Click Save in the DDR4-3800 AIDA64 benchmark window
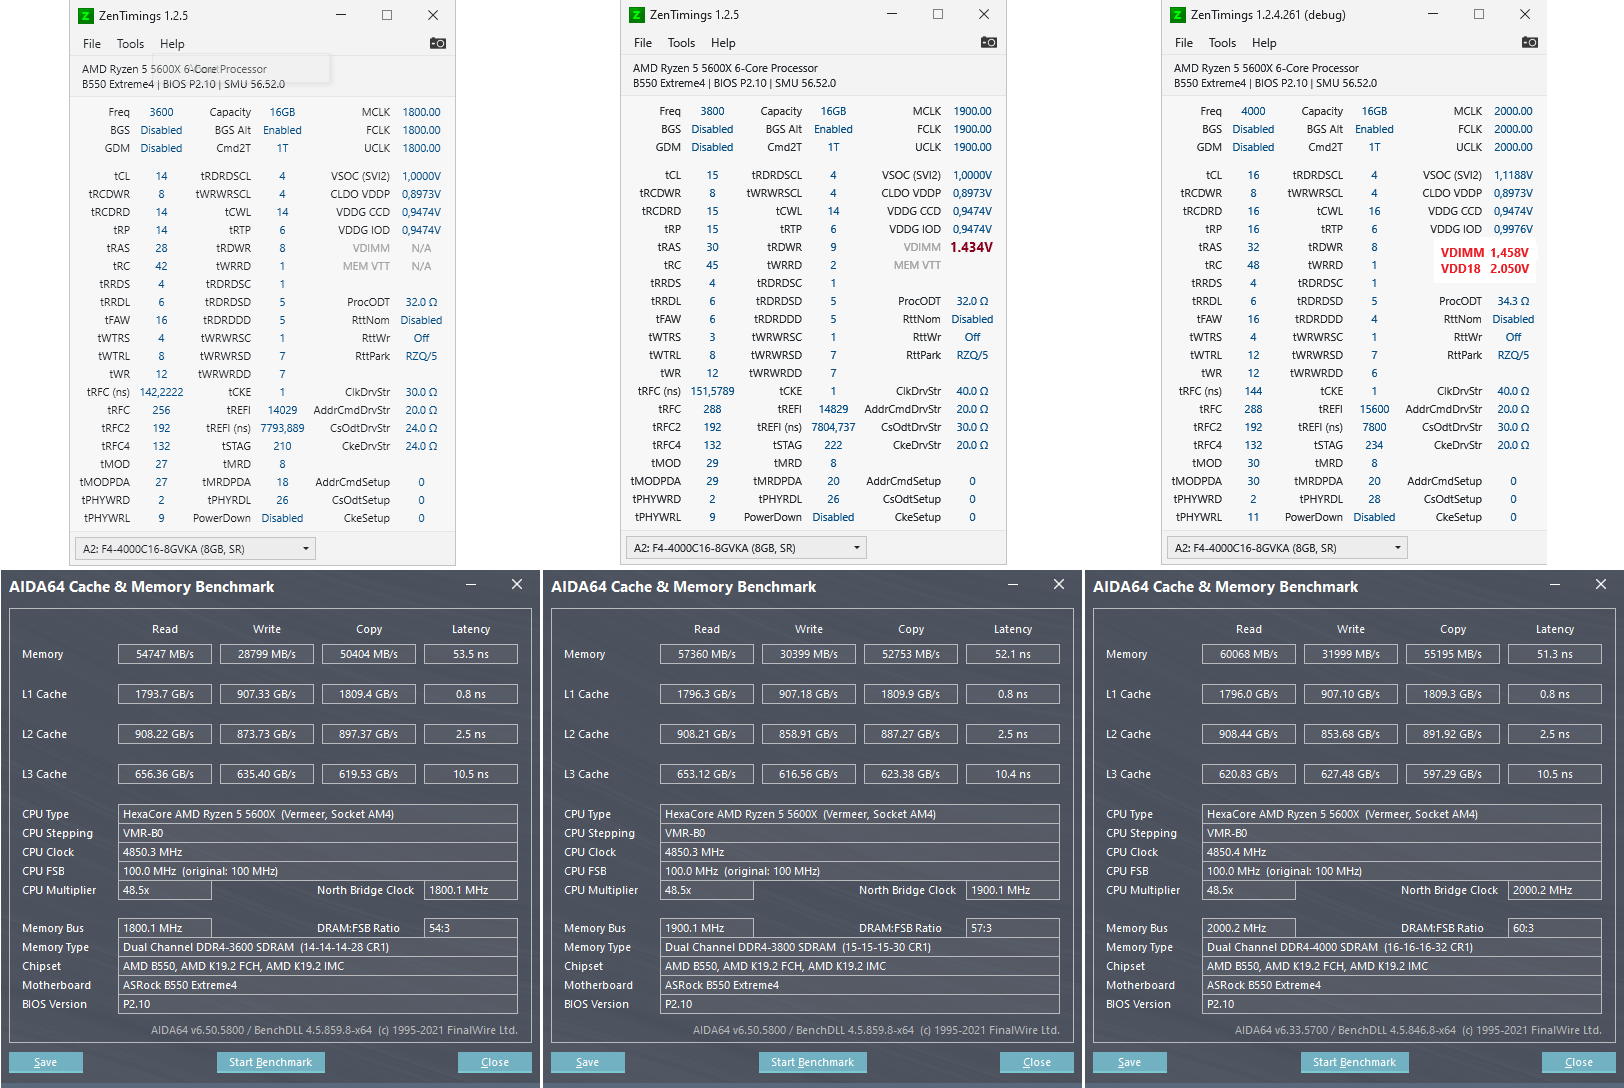 (588, 1062)
